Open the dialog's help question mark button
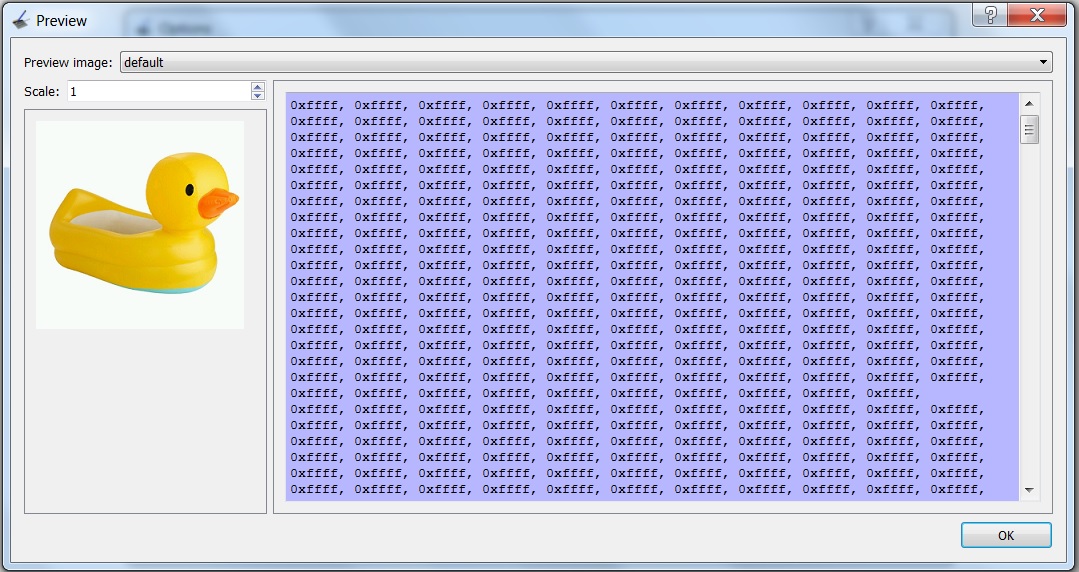Image resolution: width=1079 pixels, height=572 pixels. (990, 15)
